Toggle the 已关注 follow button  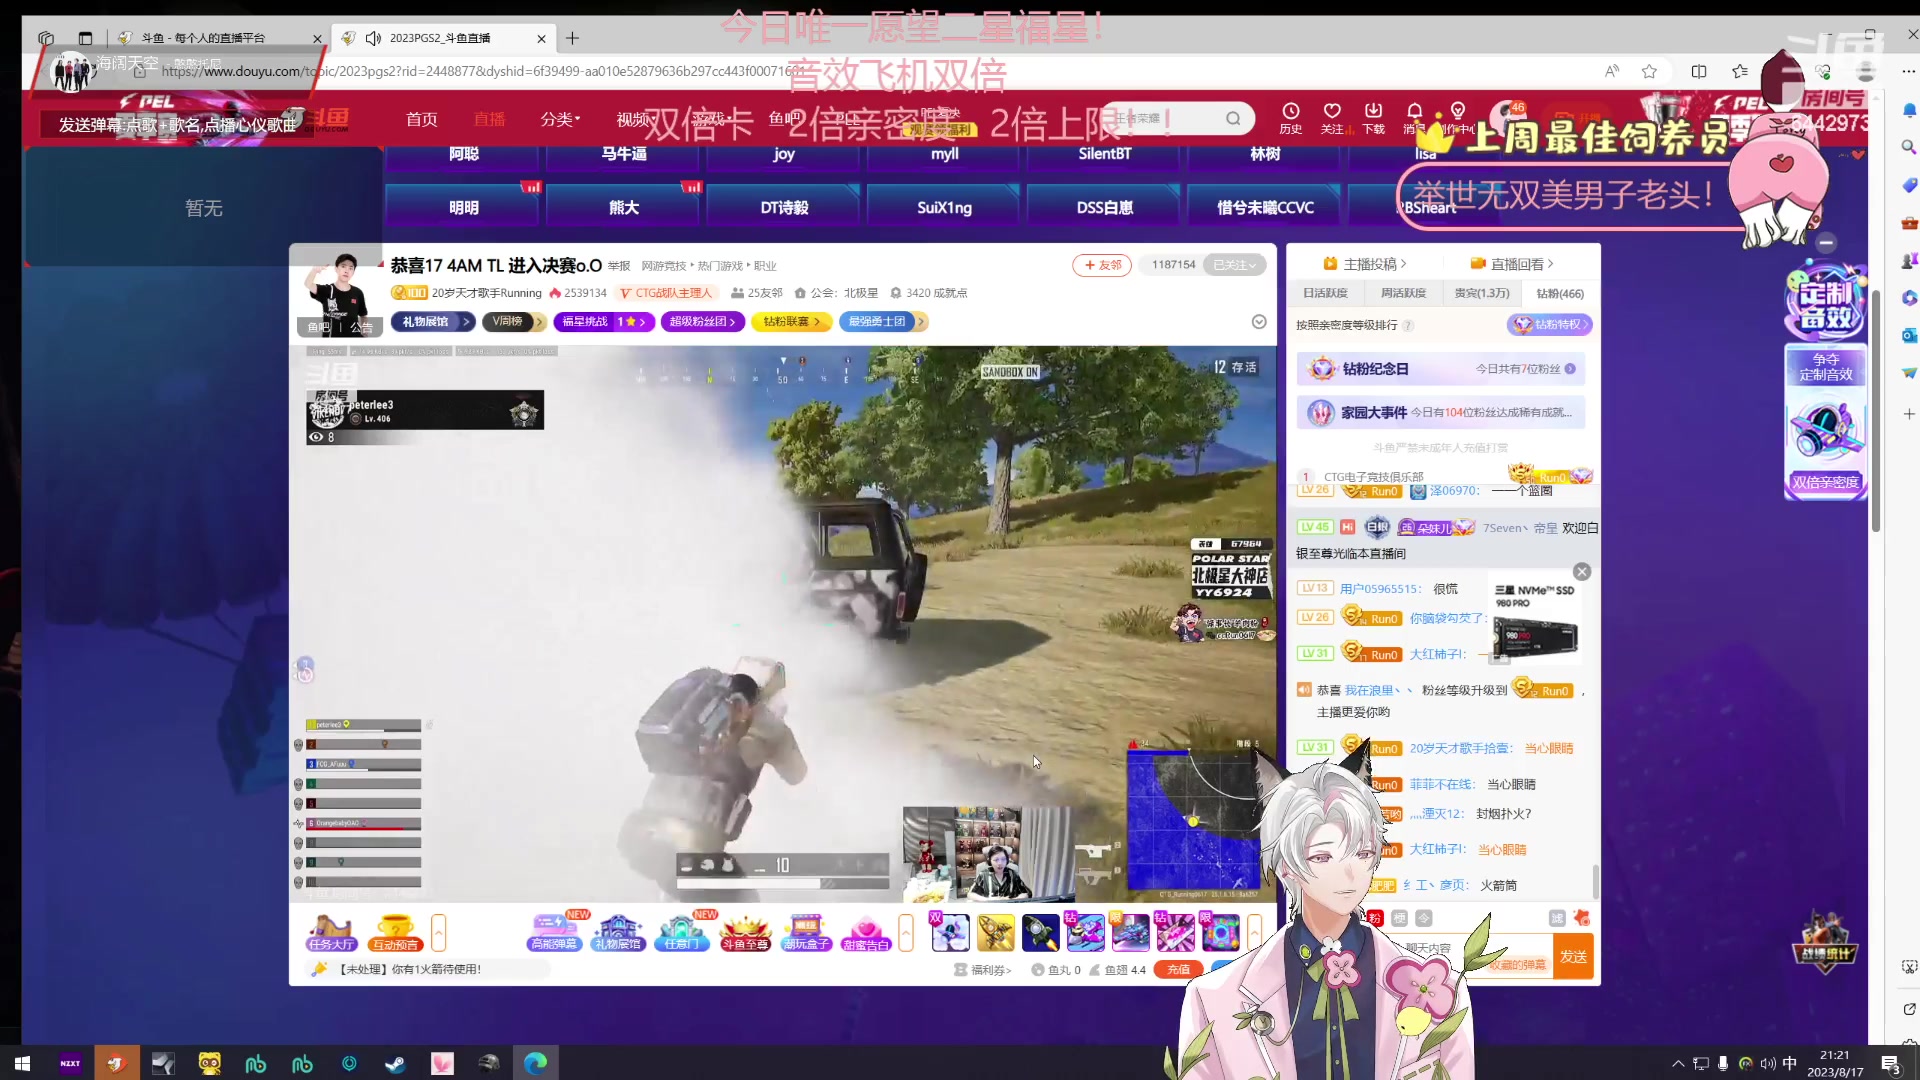(x=1234, y=265)
